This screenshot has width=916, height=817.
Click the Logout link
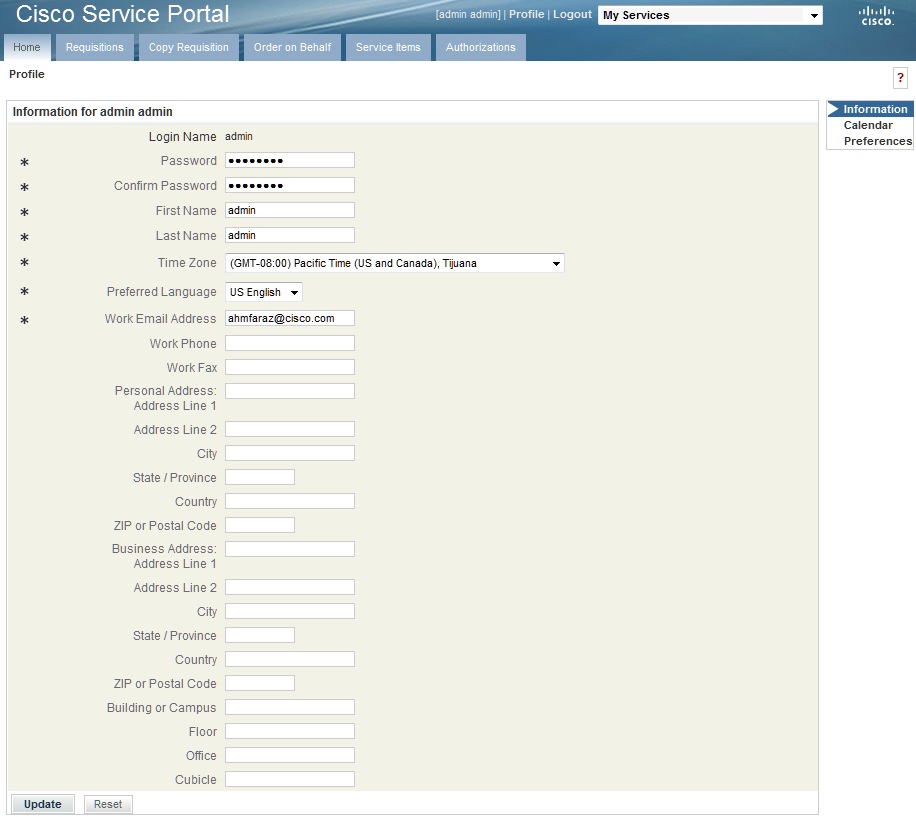tap(572, 15)
